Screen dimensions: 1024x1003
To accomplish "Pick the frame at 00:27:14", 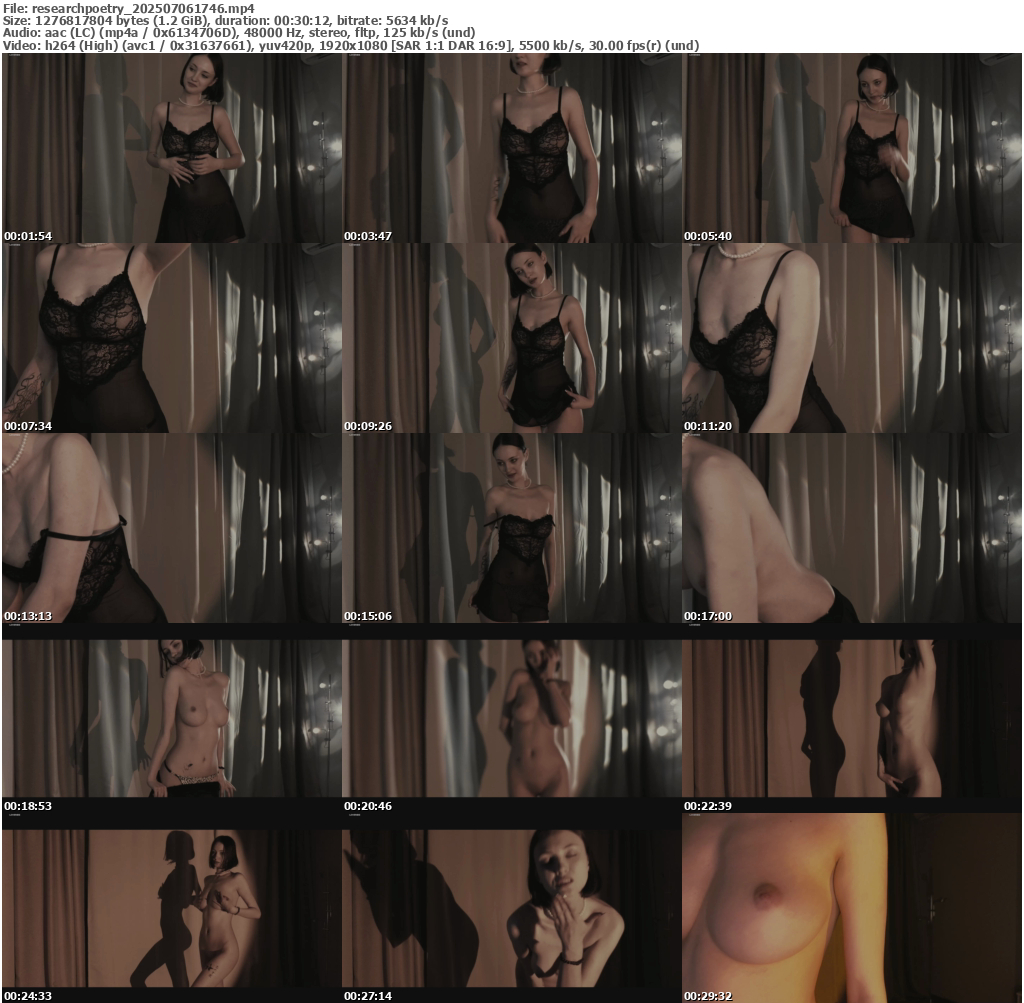I will tap(512, 908).
